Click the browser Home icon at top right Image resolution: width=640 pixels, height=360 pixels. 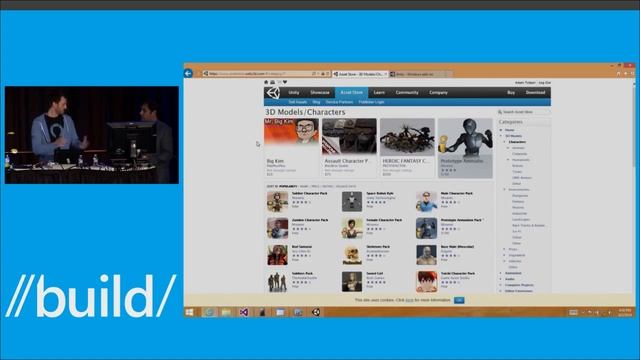click(618, 73)
